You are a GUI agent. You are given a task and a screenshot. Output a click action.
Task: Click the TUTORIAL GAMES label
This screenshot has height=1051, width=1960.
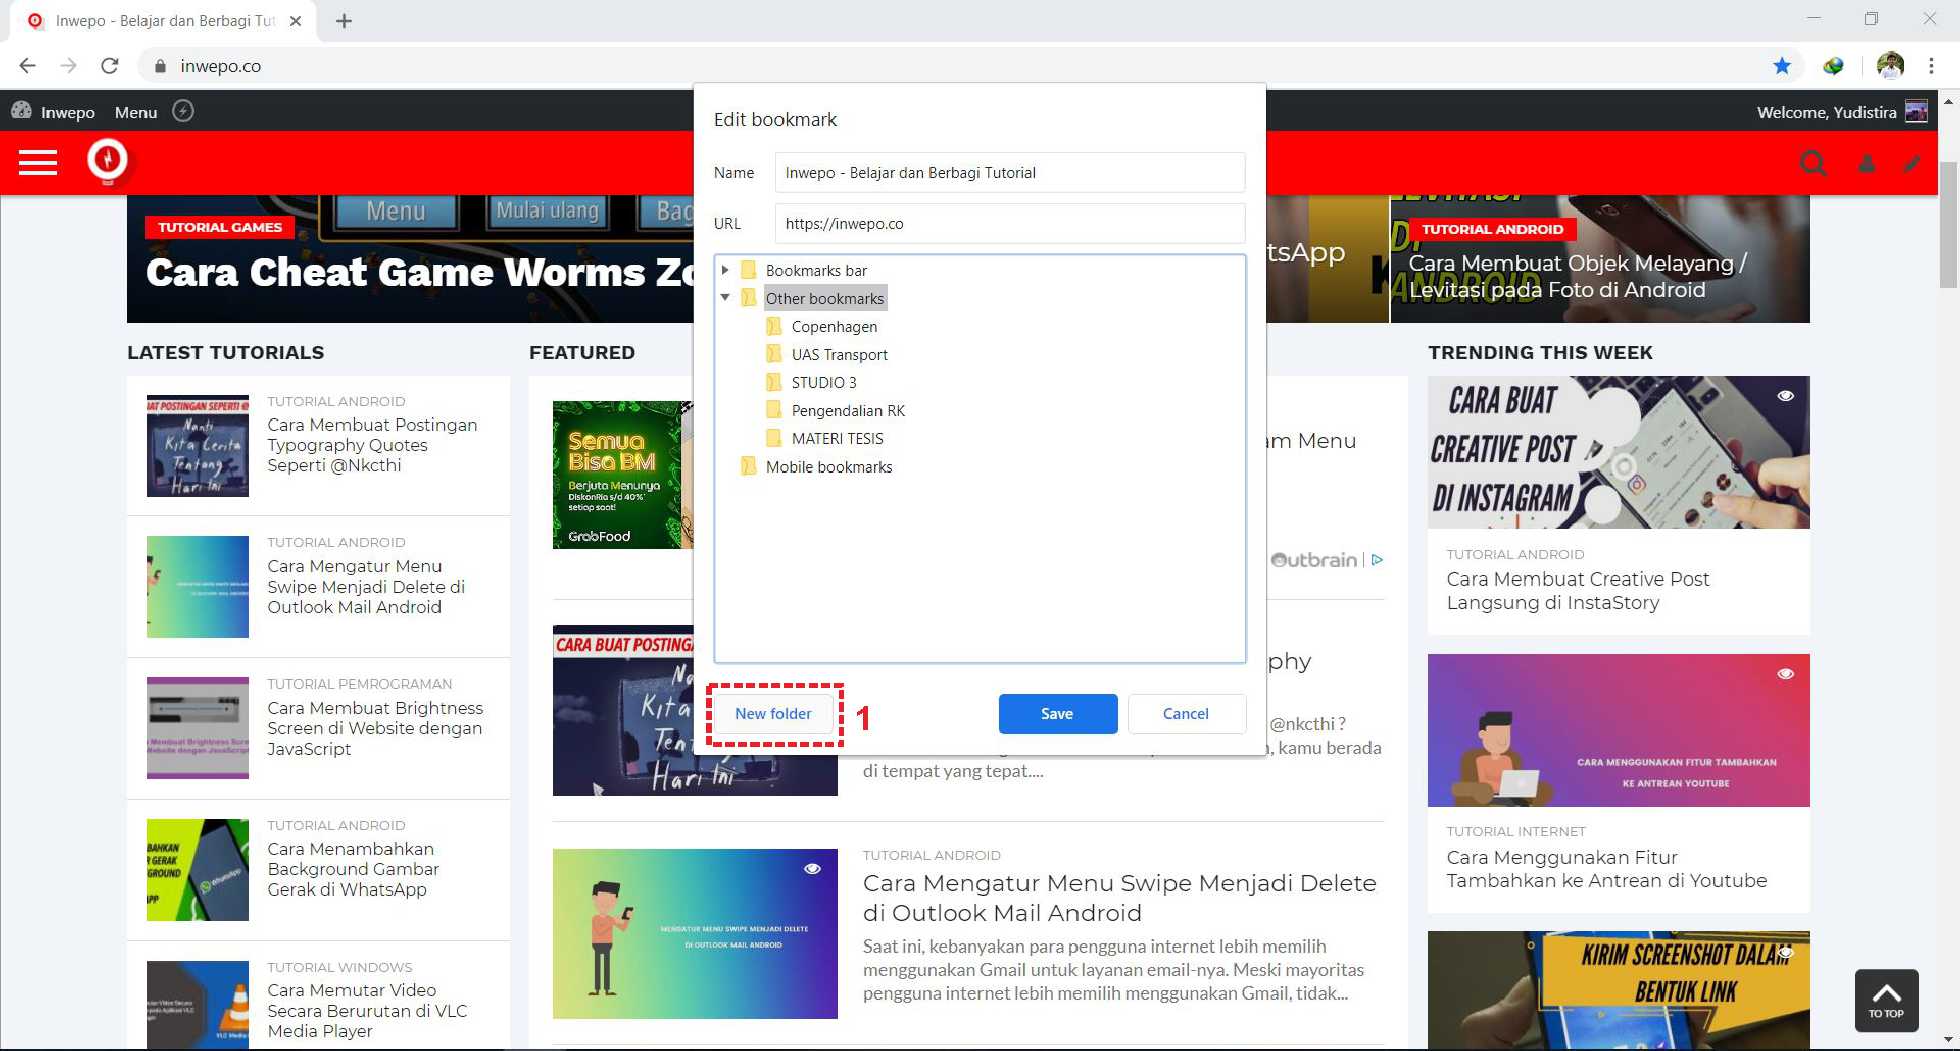click(220, 228)
